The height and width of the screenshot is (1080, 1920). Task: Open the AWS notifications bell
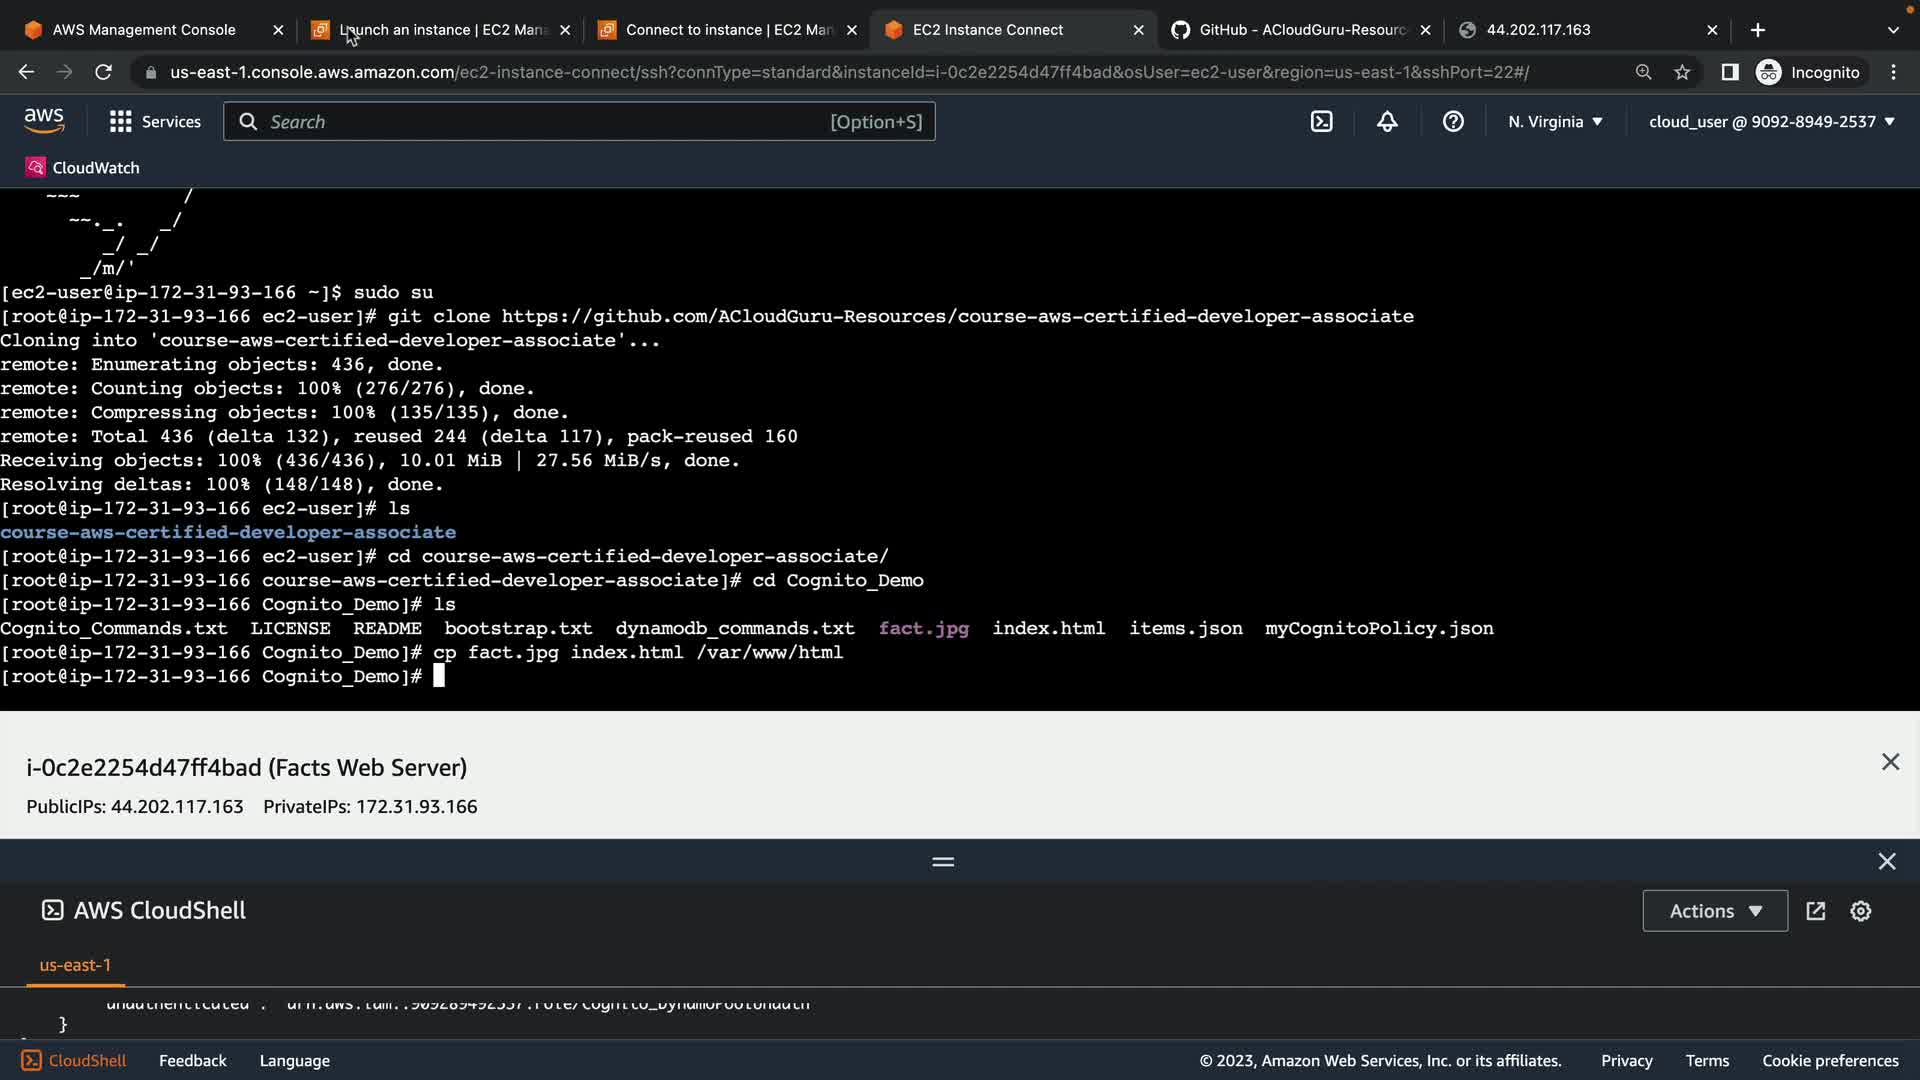tap(1387, 121)
